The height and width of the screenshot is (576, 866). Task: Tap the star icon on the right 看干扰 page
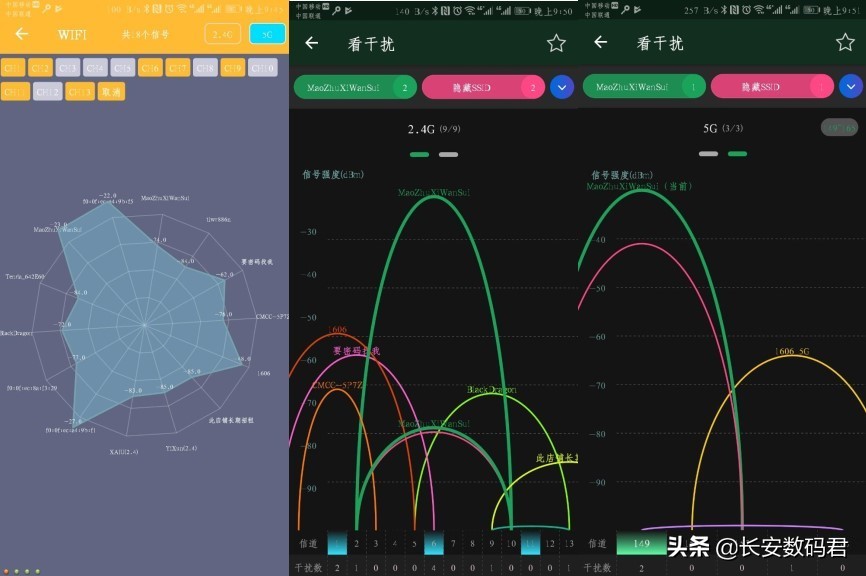point(845,43)
